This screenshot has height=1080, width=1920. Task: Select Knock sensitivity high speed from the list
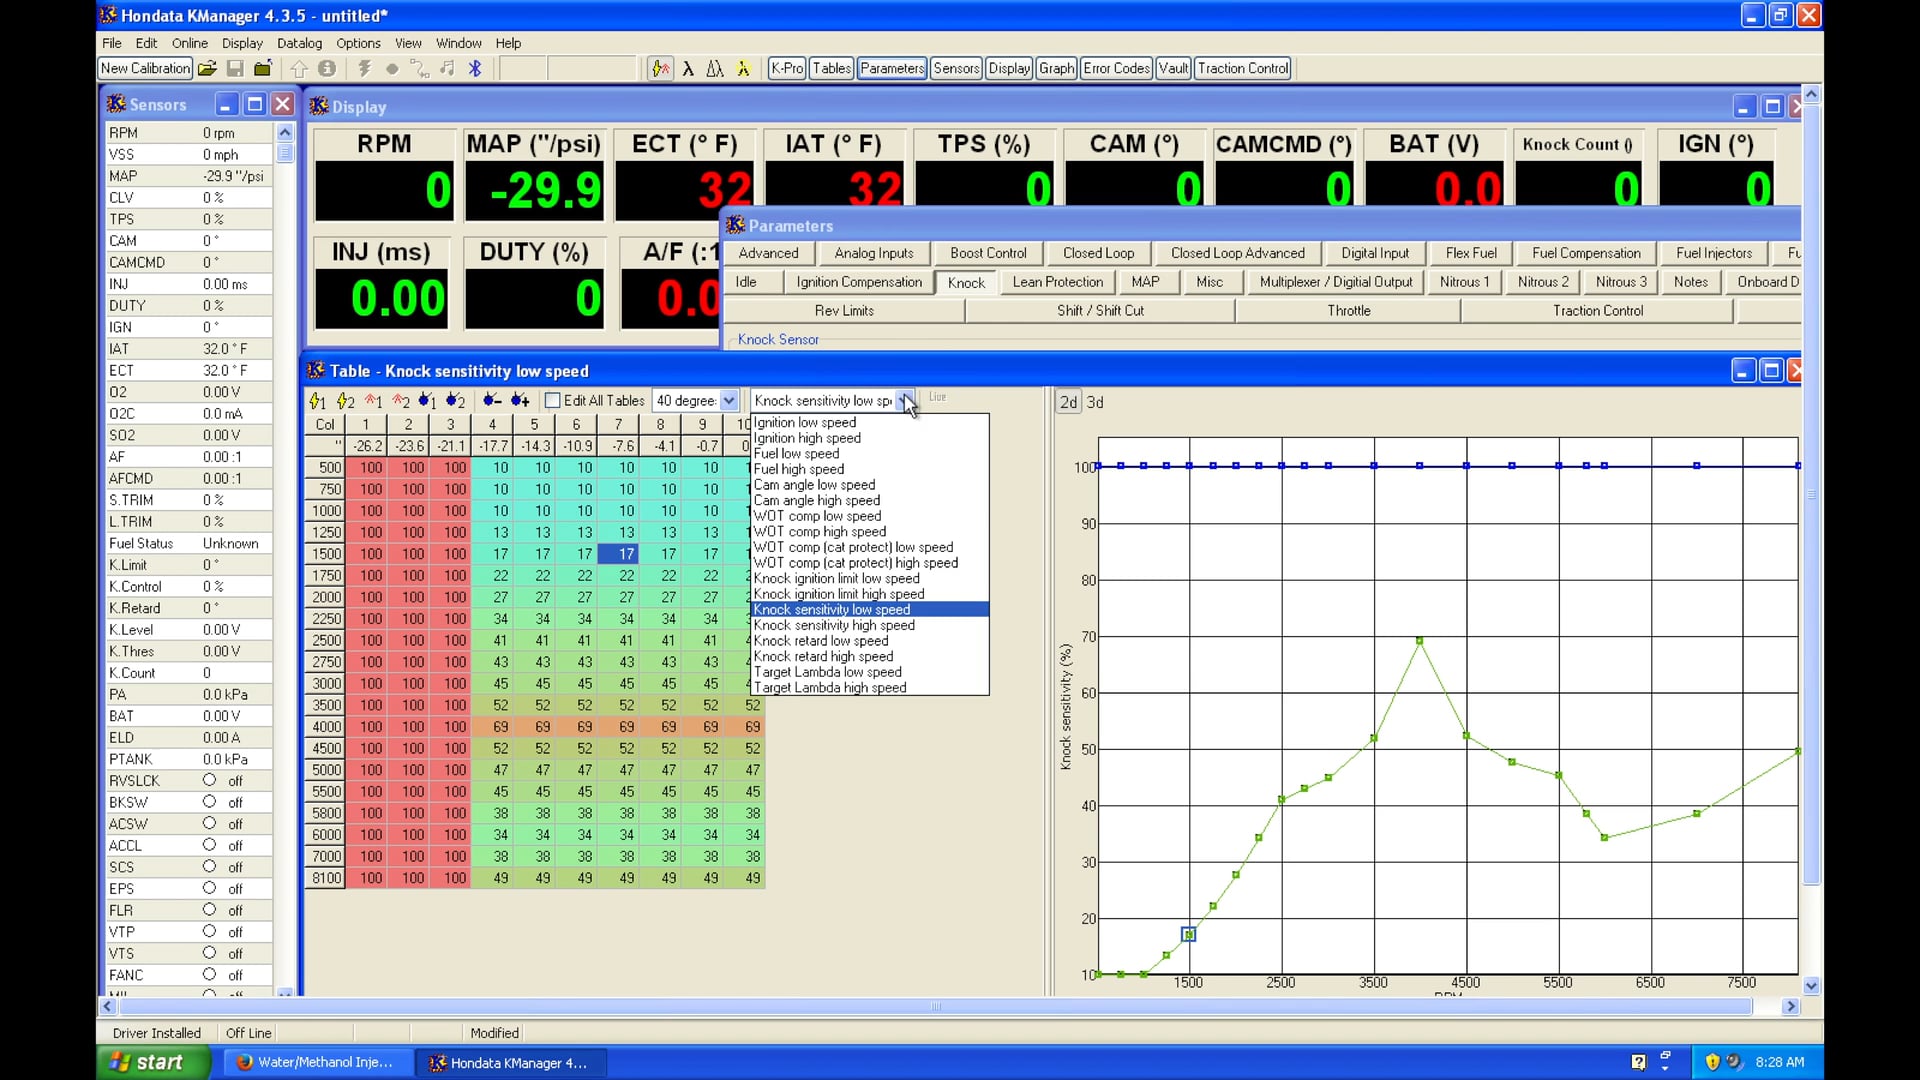834,625
